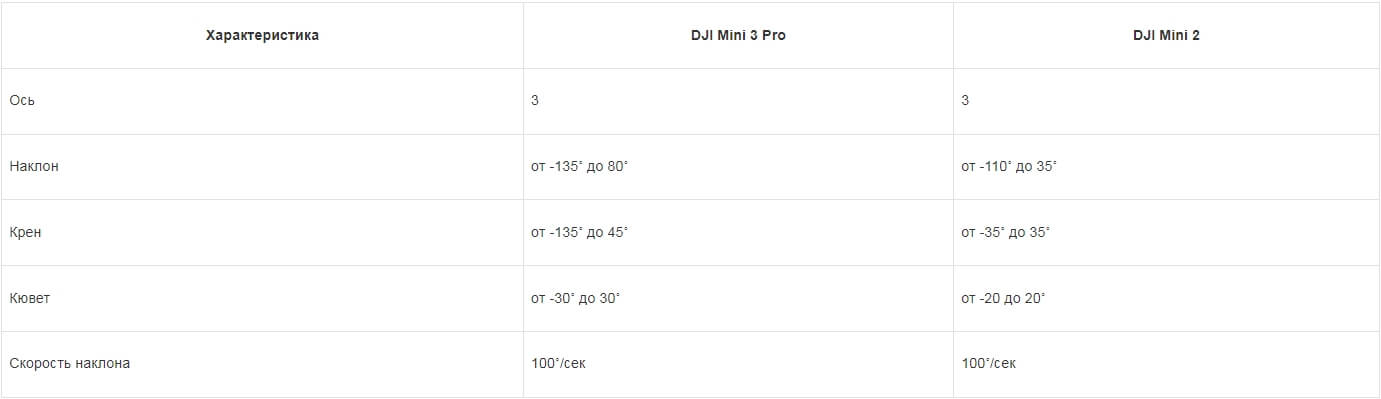This screenshot has width=1381, height=399.
Task: Click the "от -110° до 35°" cell
Action: pyautogui.click(x=1009, y=166)
